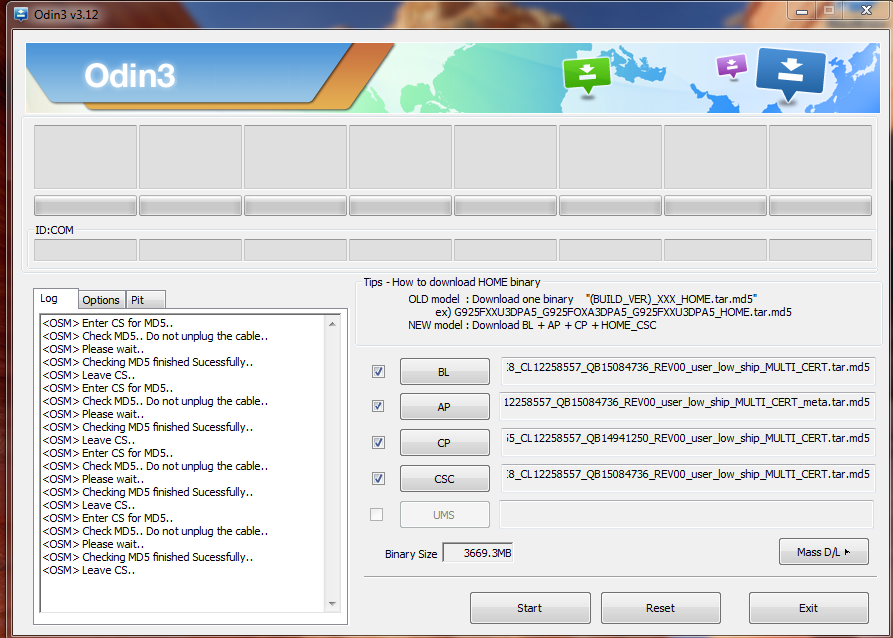
Task: Browse for an AP file
Action: click(444, 407)
